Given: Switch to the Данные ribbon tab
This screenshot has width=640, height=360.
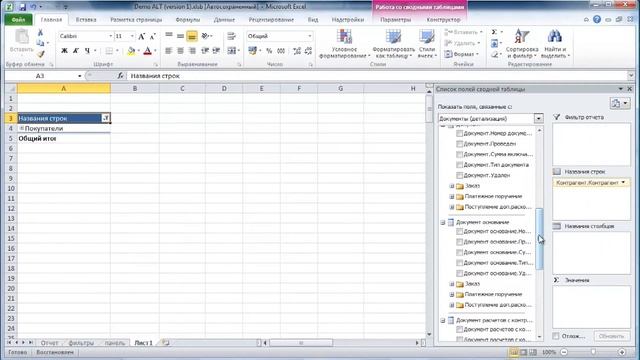Looking at the screenshot, I should pos(224,20).
